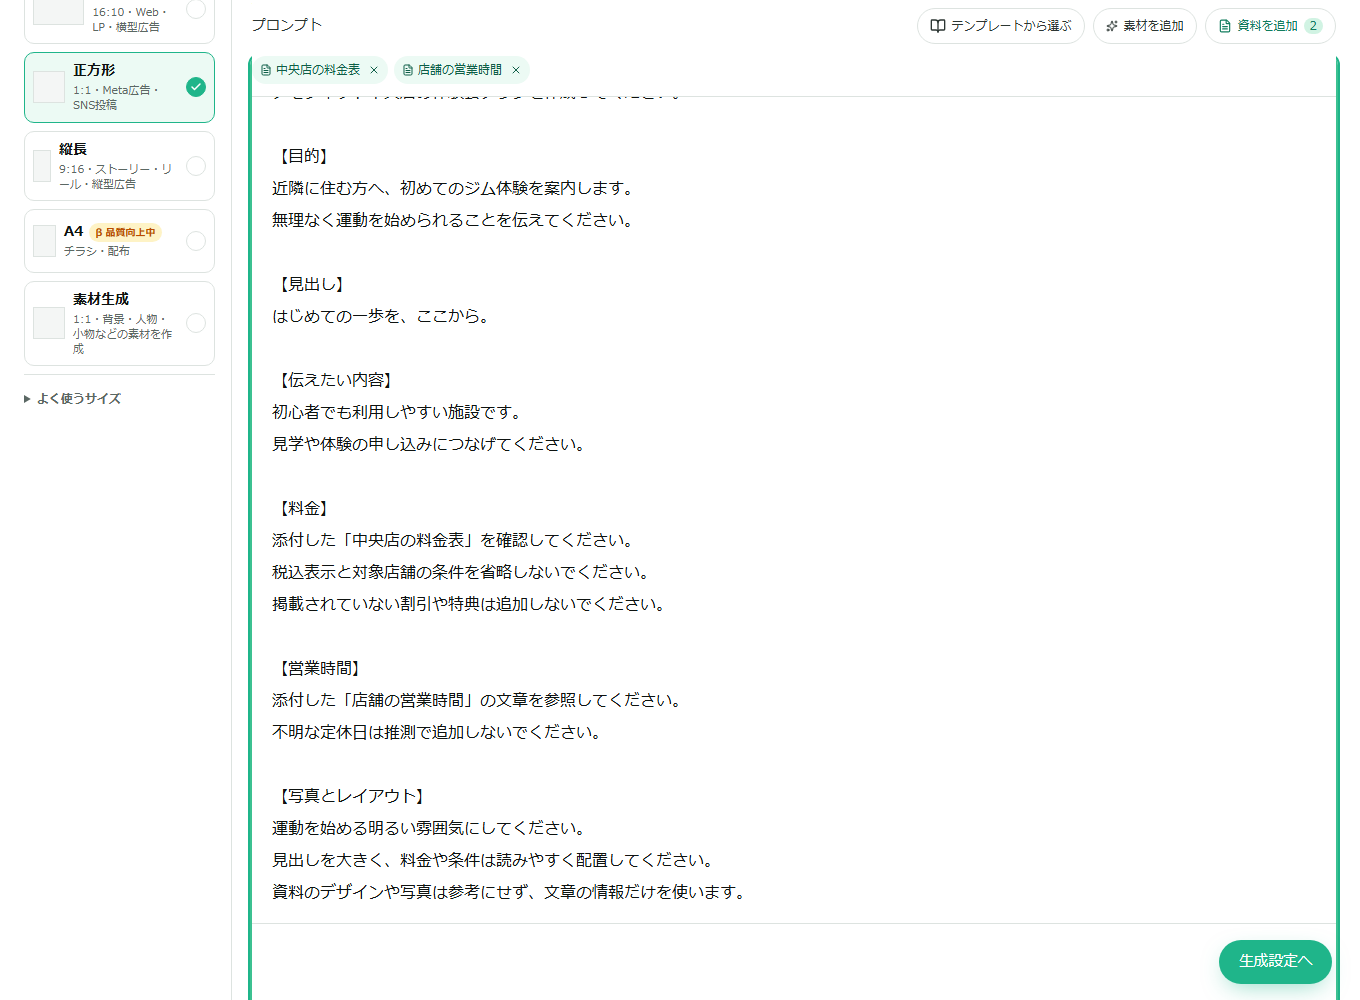Click the 【伝えたい内容】 section label

[334, 380]
